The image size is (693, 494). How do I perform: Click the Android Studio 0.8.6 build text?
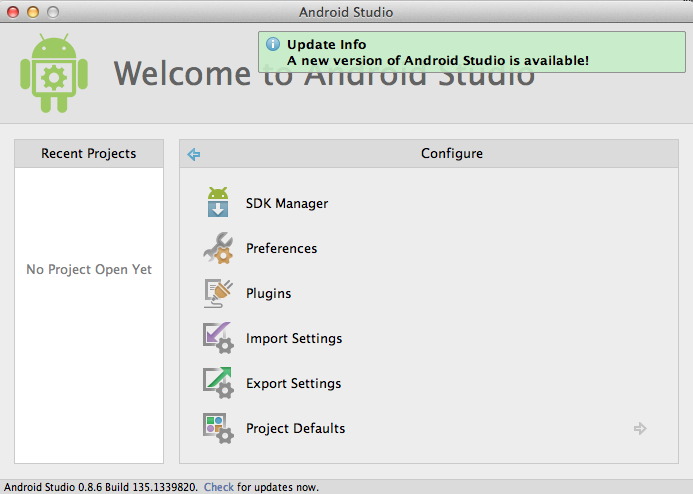click(x=101, y=487)
